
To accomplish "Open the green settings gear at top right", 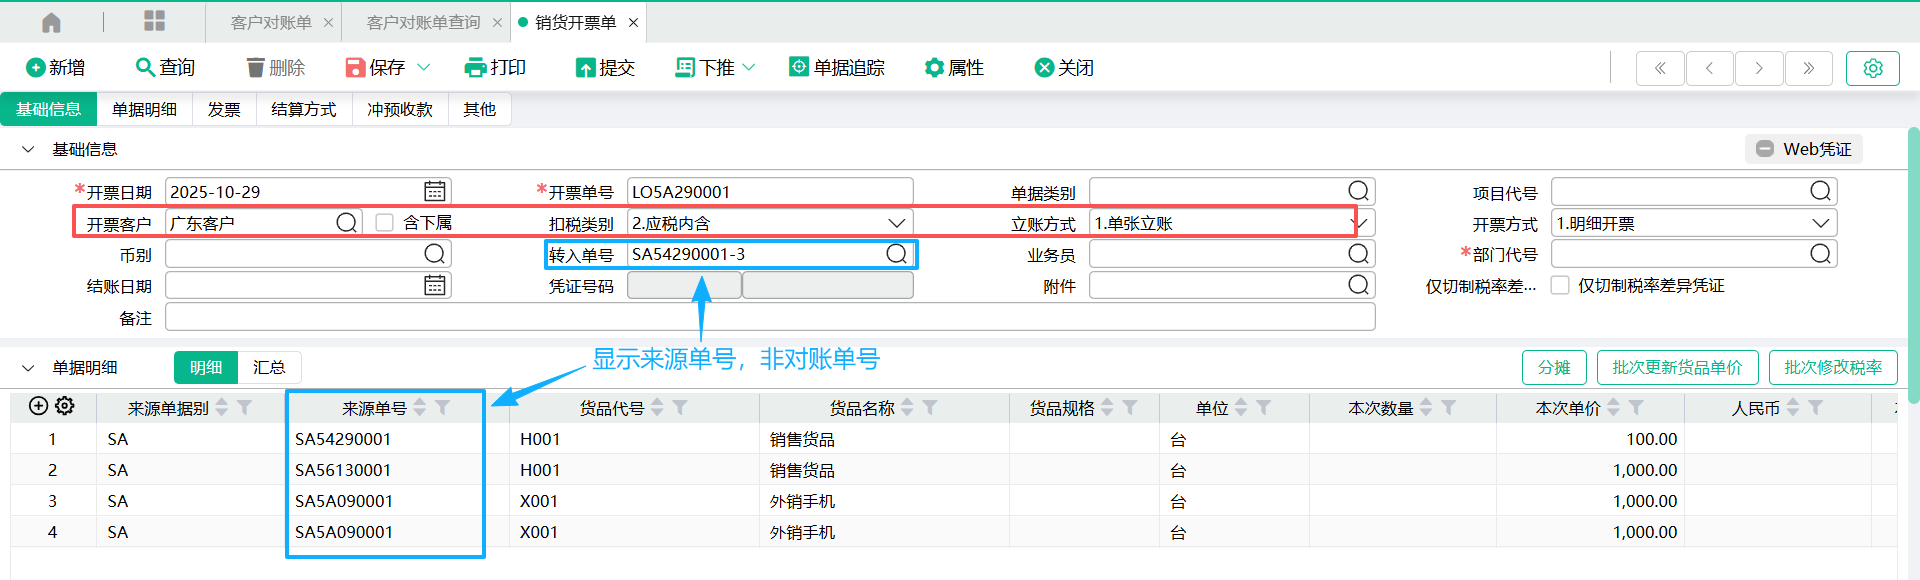I will (1872, 68).
